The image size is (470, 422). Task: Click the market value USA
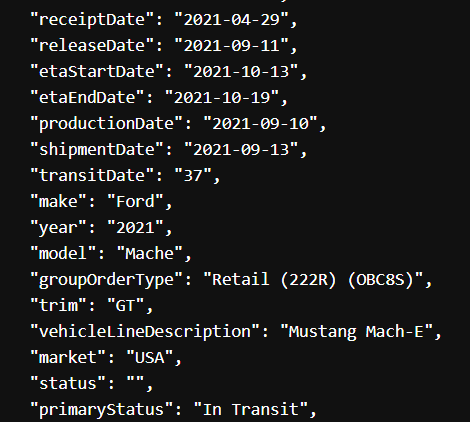point(150,358)
